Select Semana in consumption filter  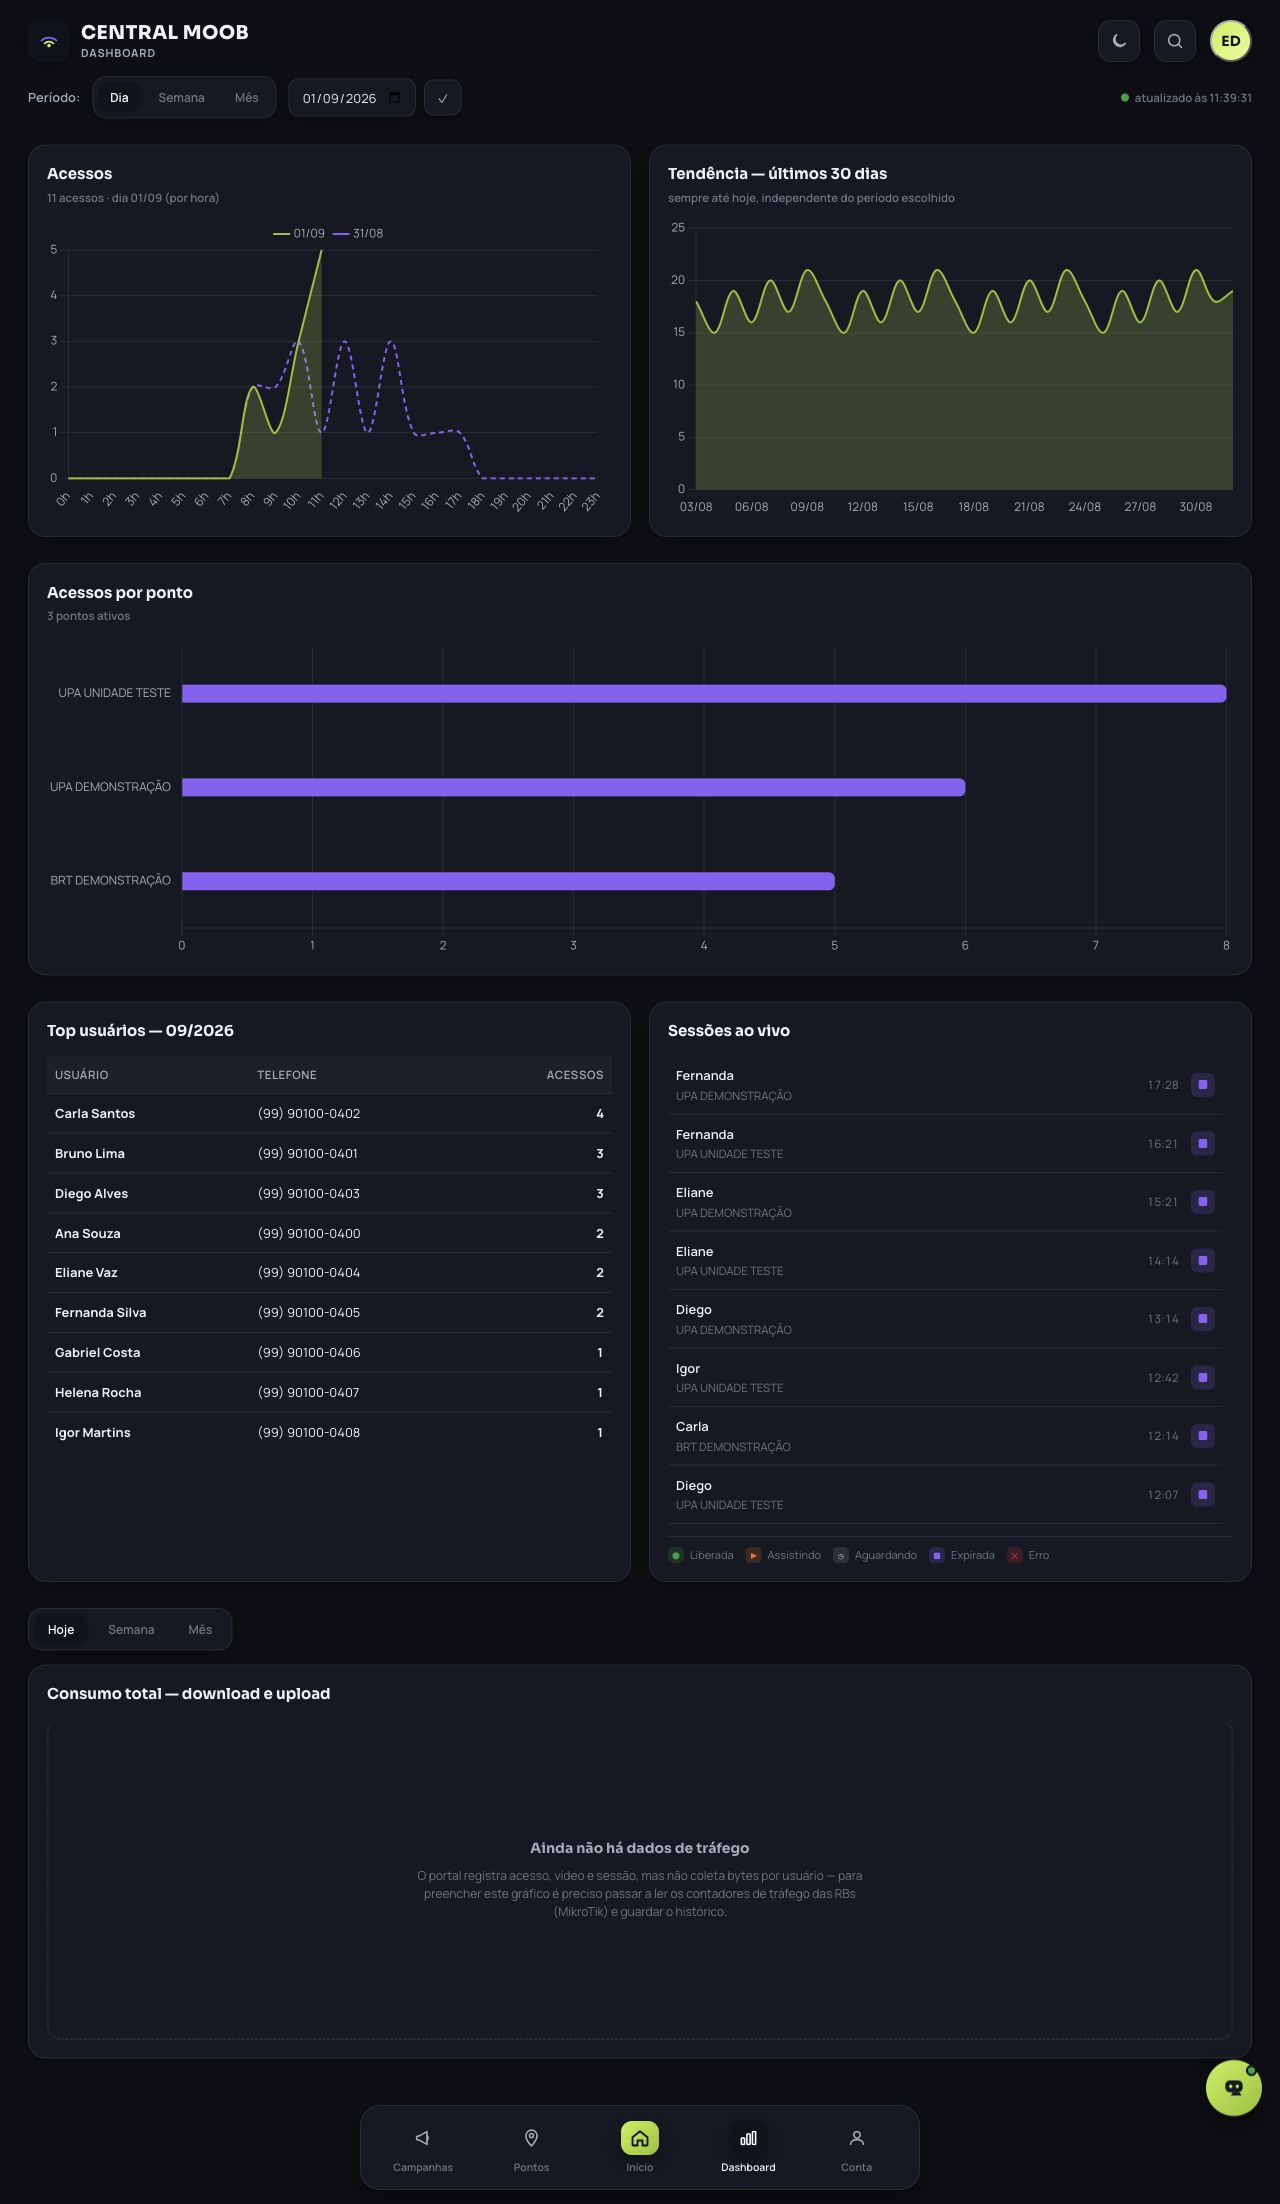coord(131,1630)
